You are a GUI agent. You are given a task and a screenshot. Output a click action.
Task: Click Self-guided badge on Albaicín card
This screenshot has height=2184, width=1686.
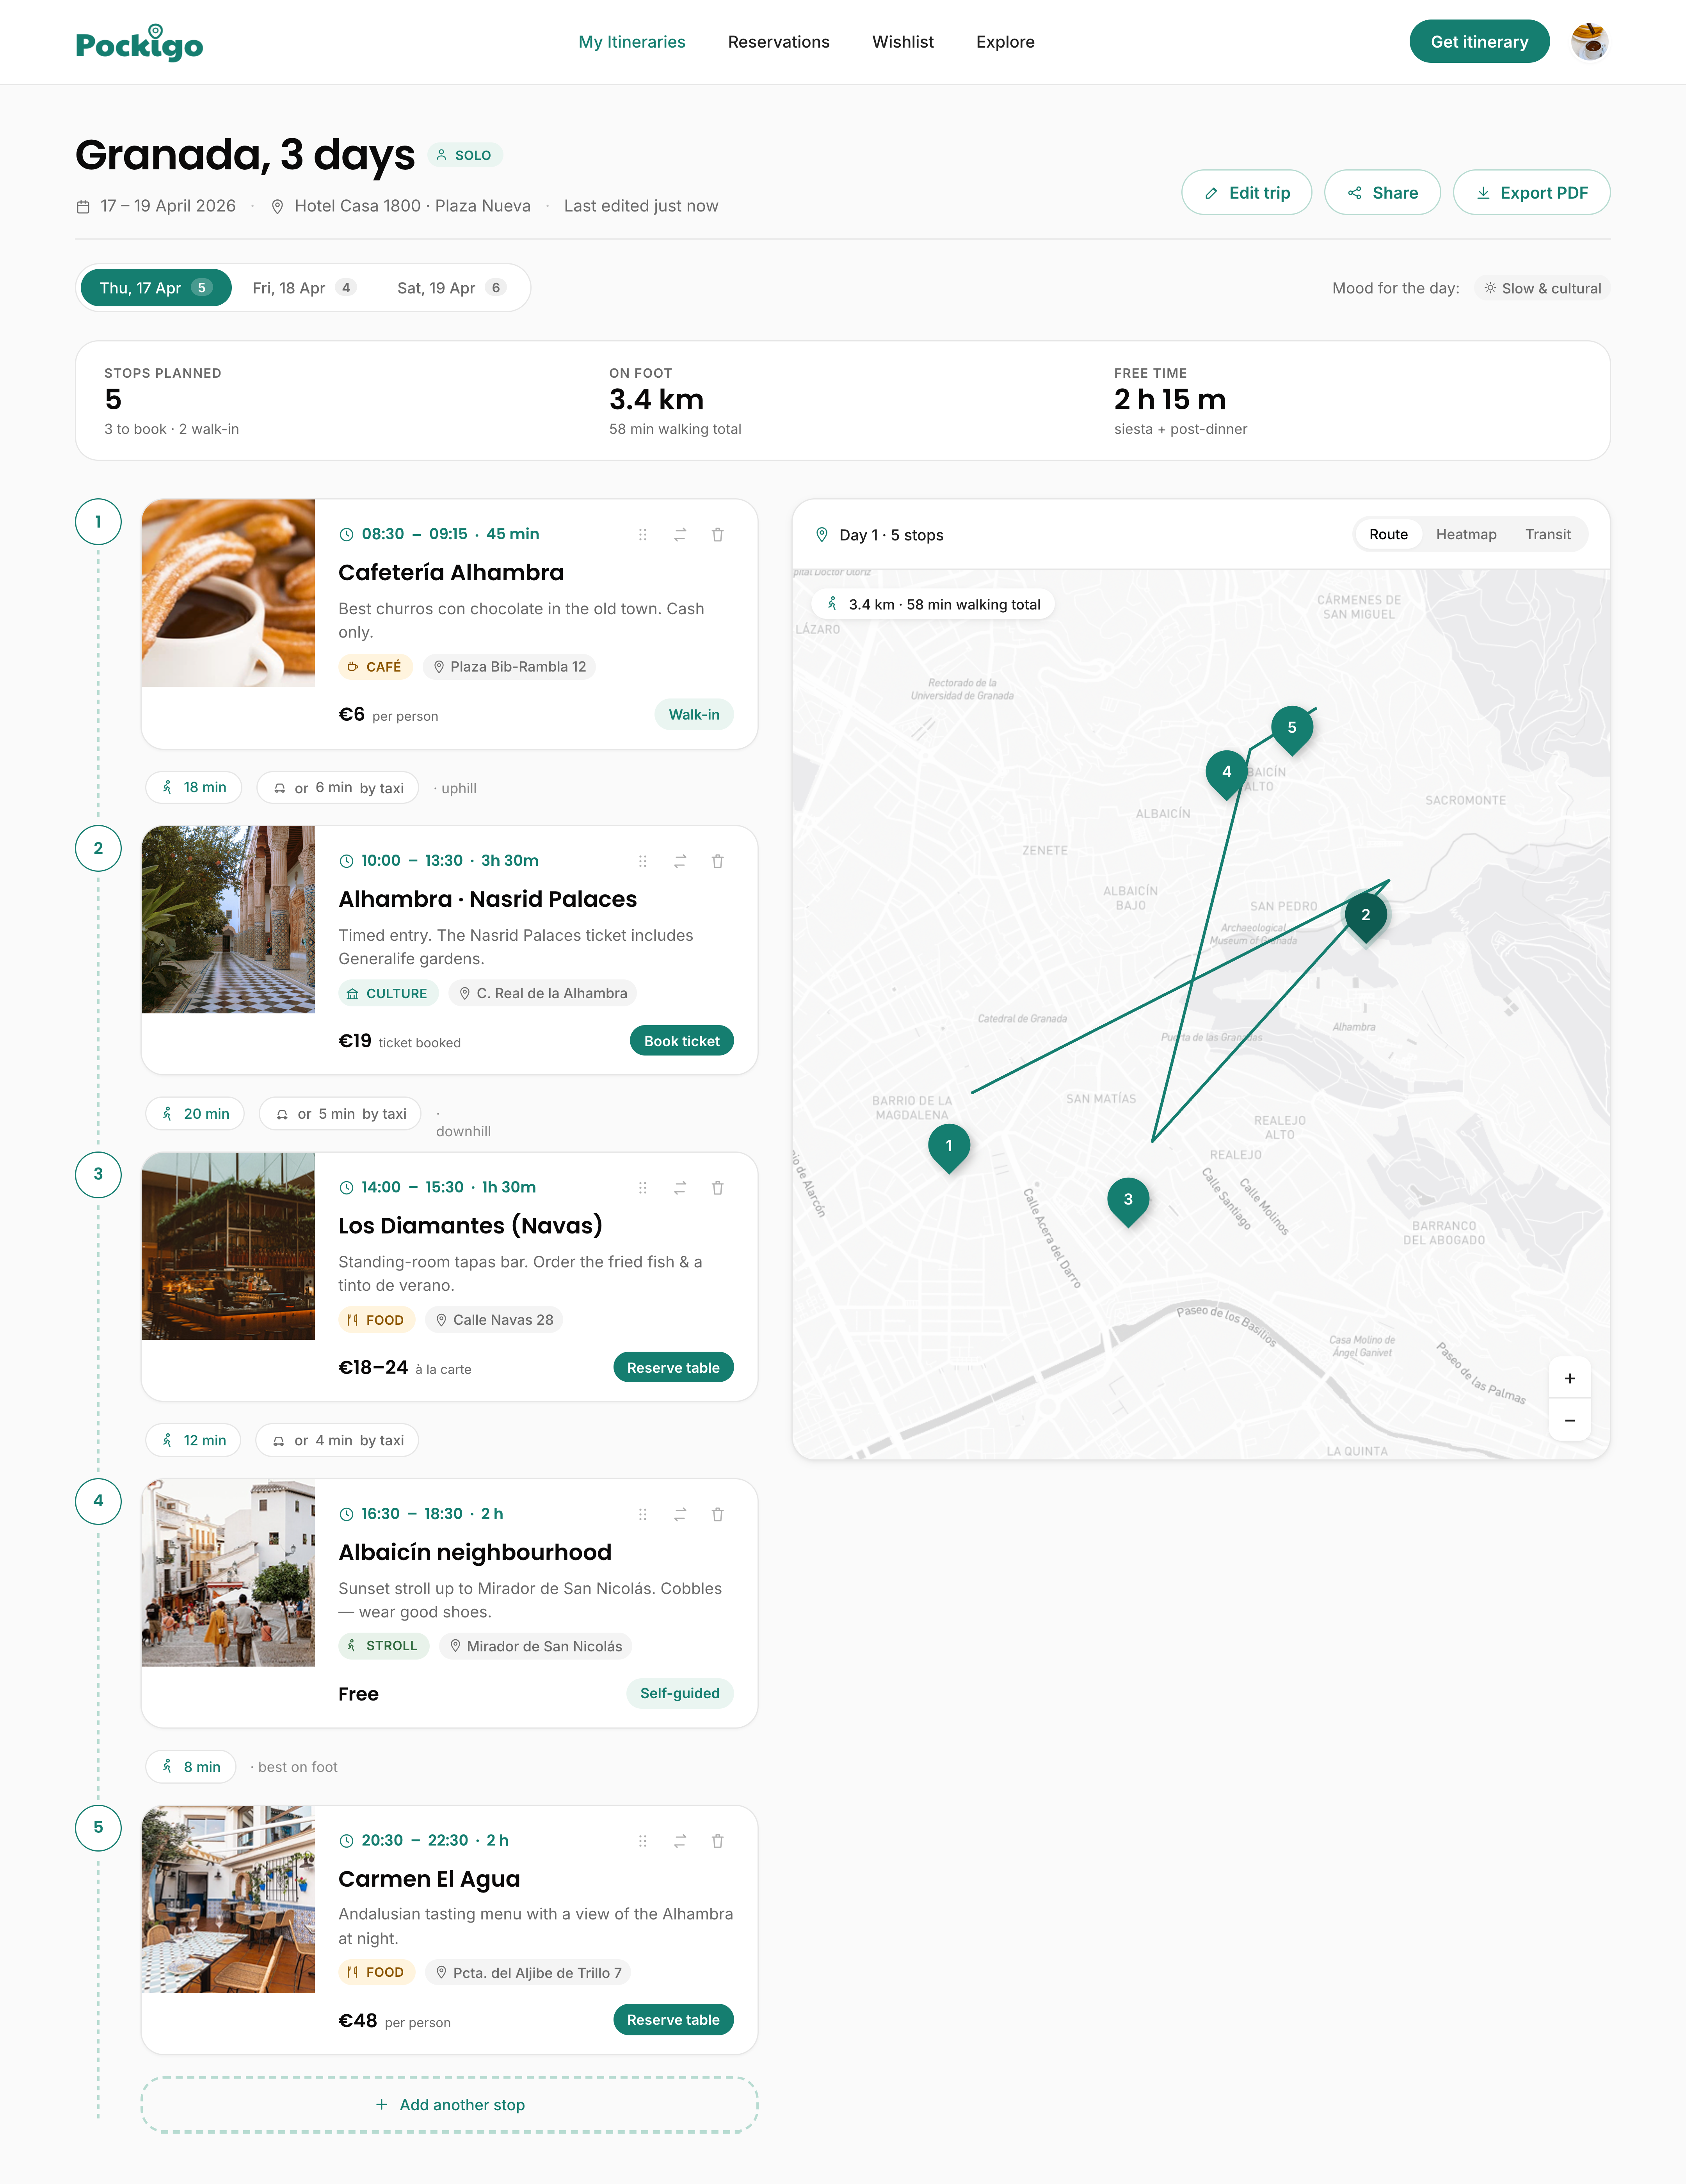click(x=680, y=1693)
